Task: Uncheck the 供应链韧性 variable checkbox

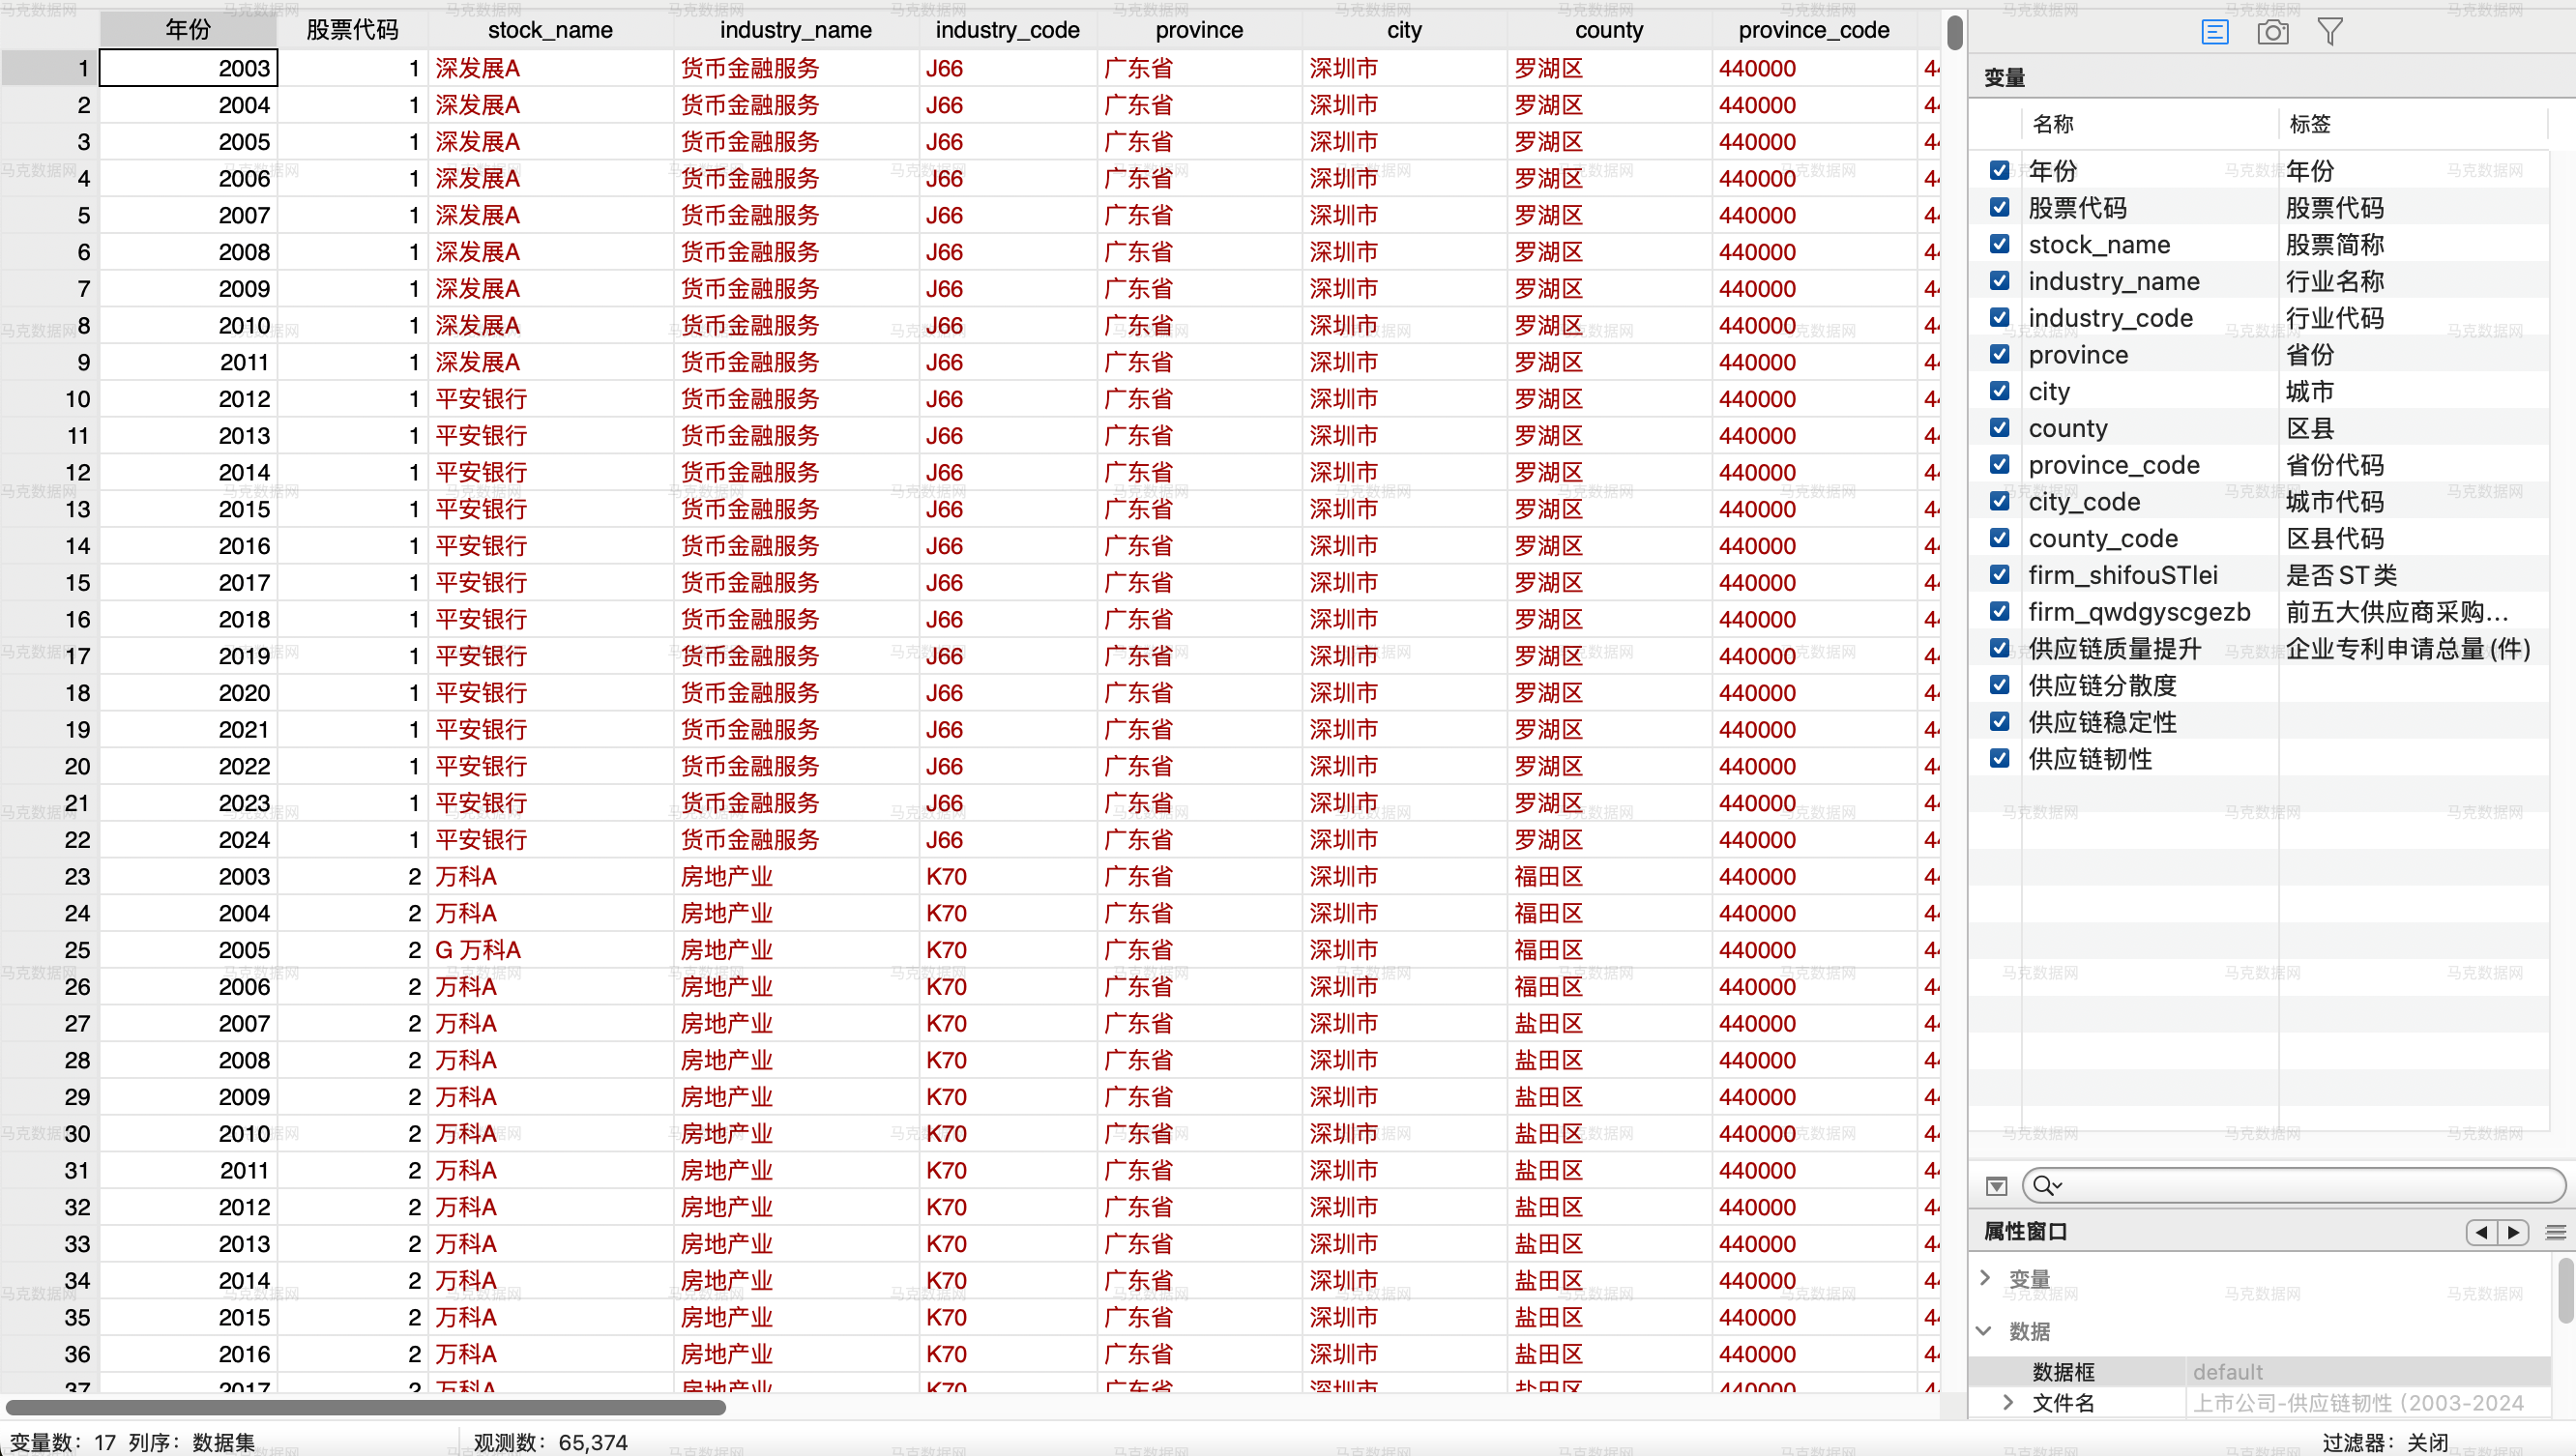Action: click(1999, 759)
